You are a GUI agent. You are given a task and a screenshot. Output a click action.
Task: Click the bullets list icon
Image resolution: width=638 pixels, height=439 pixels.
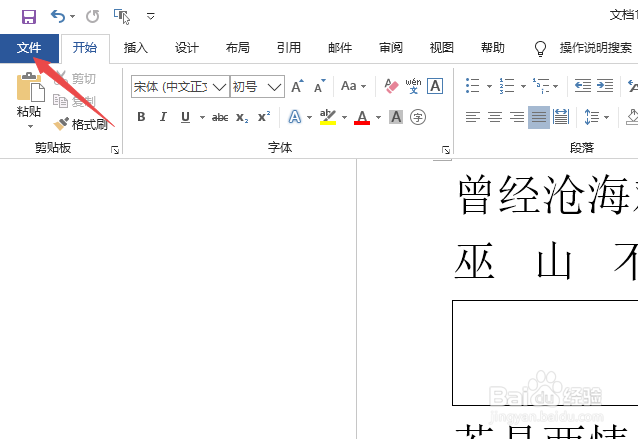pos(473,86)
